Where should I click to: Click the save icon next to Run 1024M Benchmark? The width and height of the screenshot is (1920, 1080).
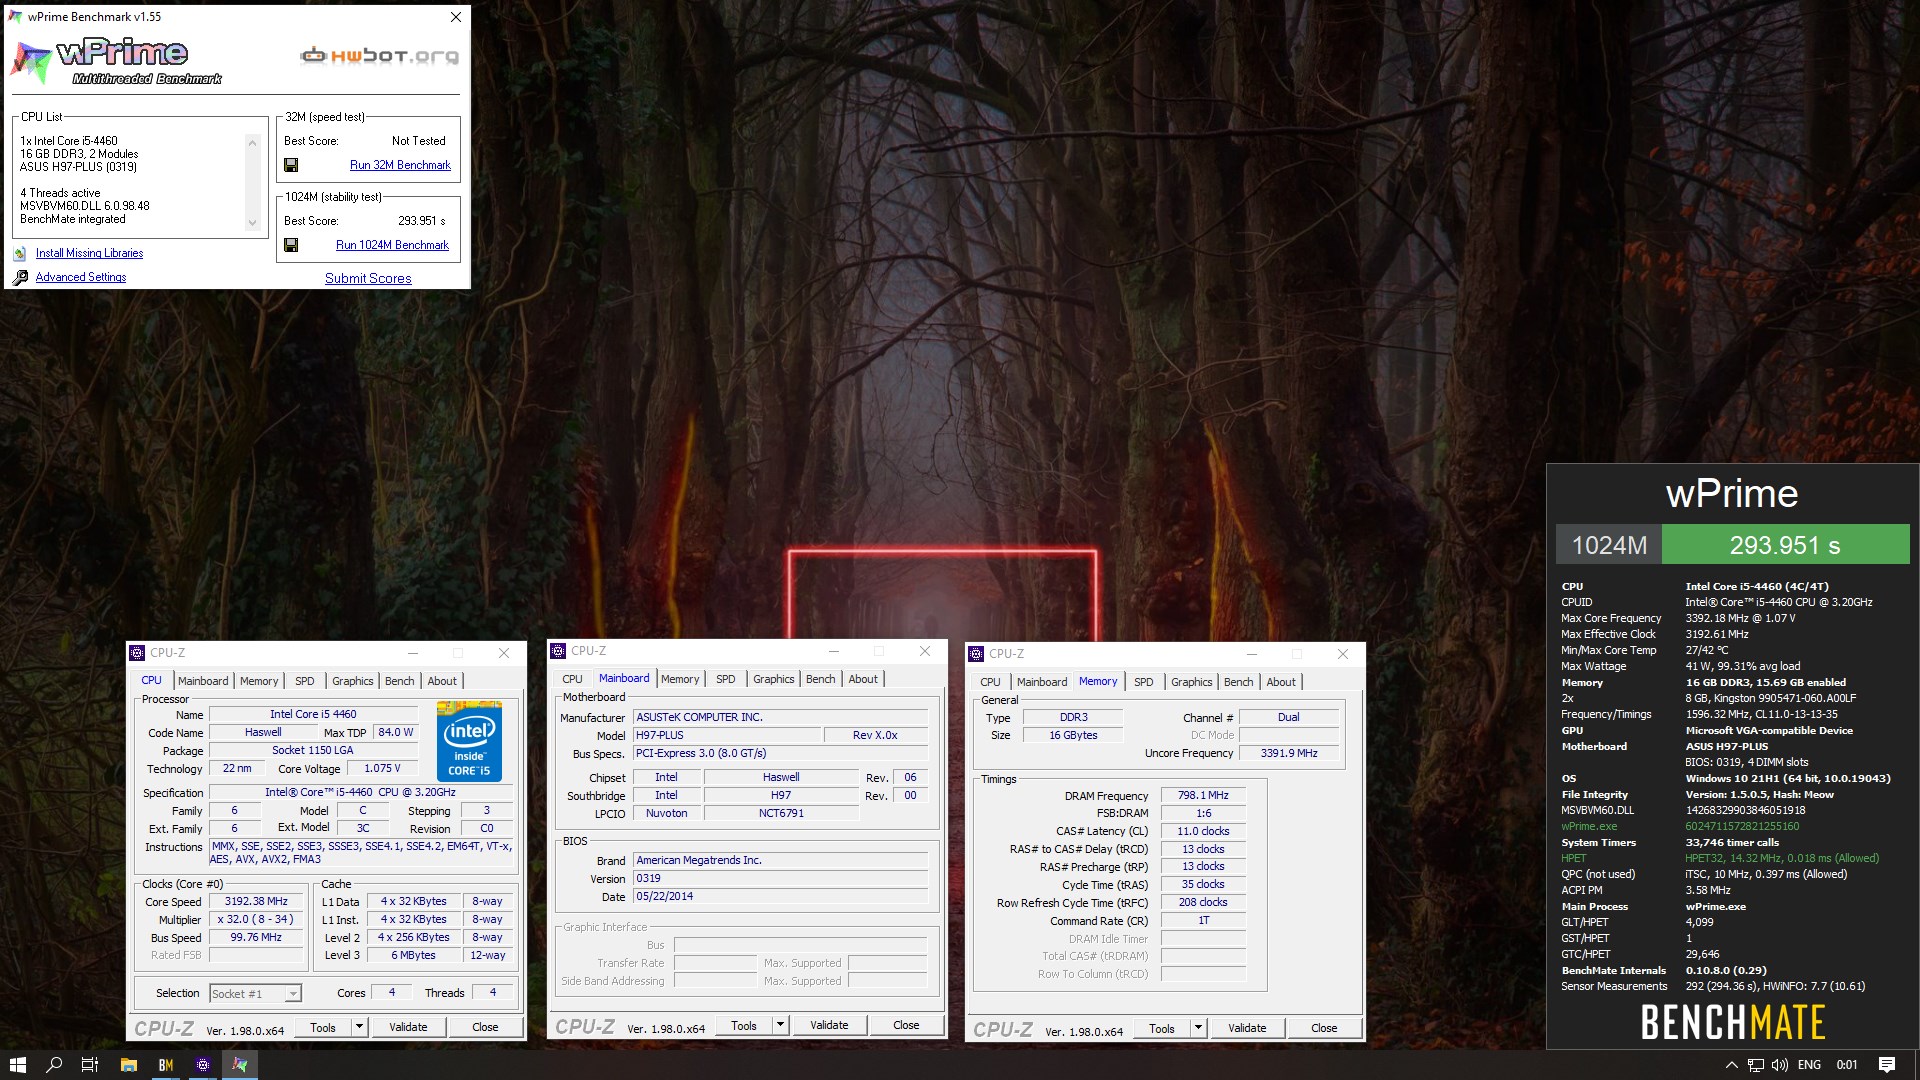coord(291,245)
